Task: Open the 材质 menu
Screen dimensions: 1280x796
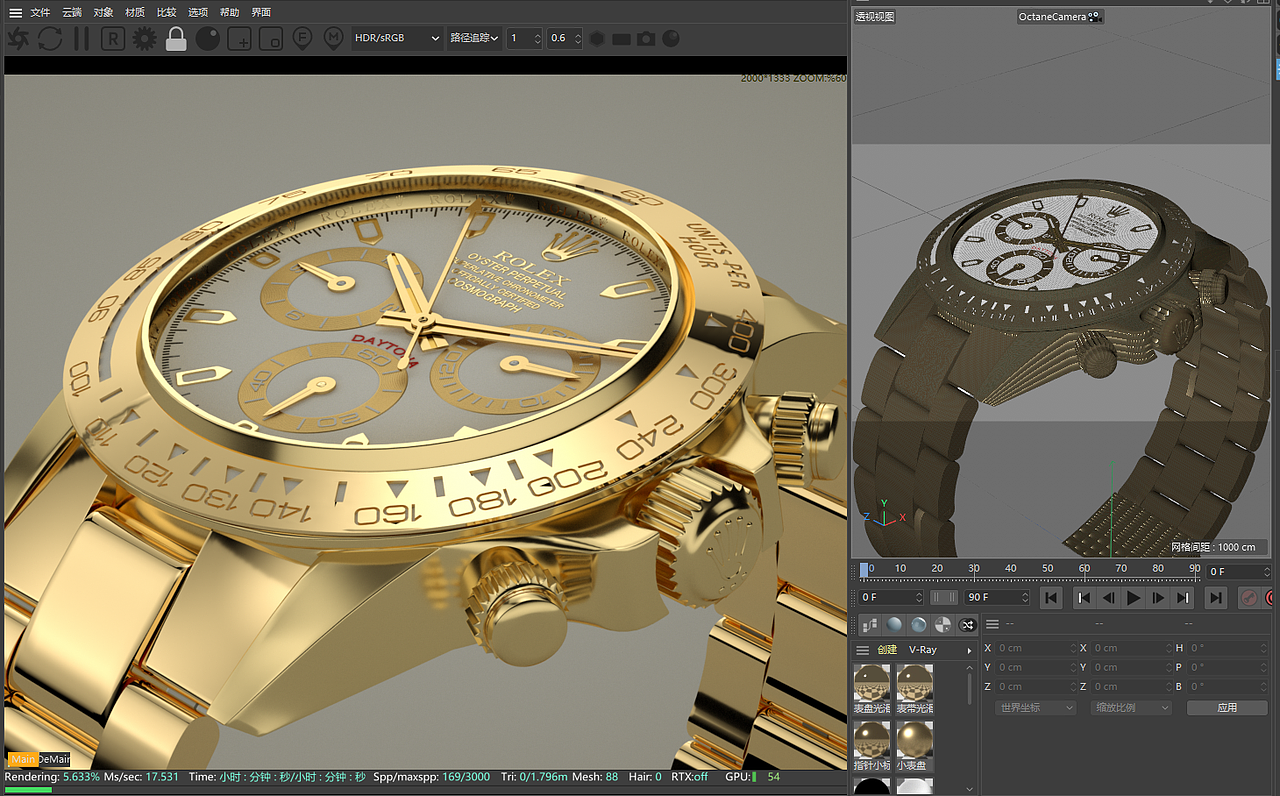Action: [x=135, y=13]
